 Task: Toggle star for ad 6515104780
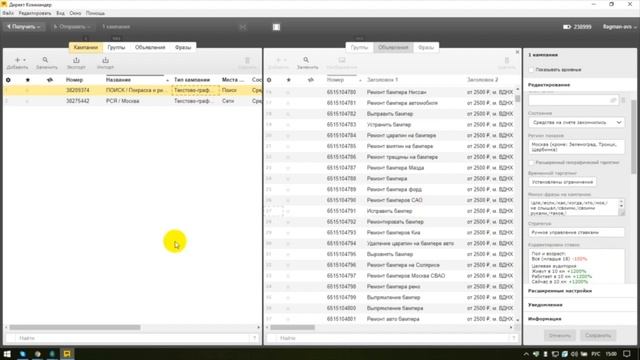pos(288,92)
